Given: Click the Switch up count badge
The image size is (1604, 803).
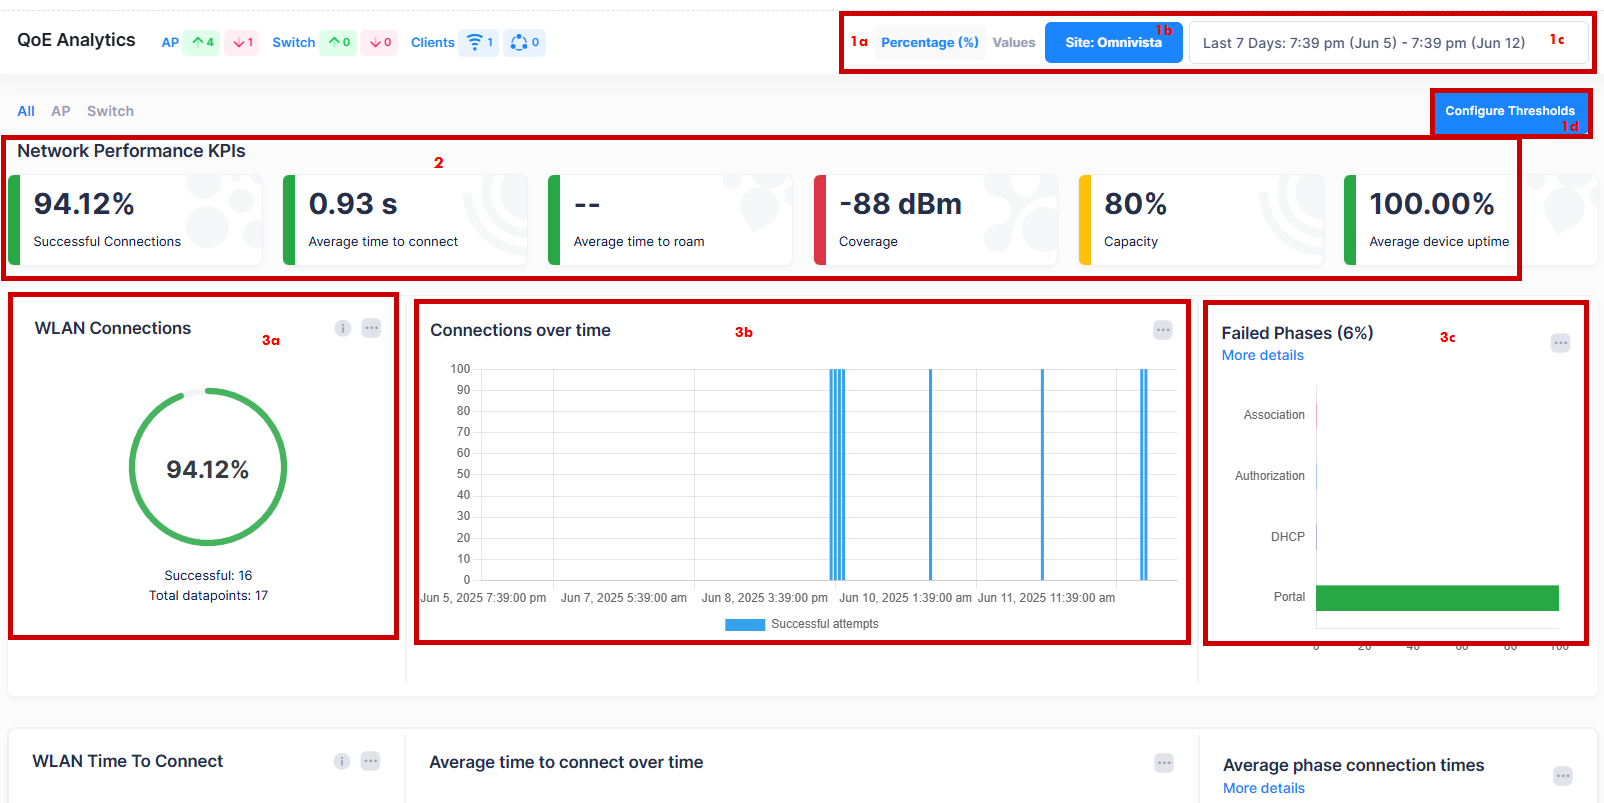Looking at the screenshot, I should pos(339,42).
